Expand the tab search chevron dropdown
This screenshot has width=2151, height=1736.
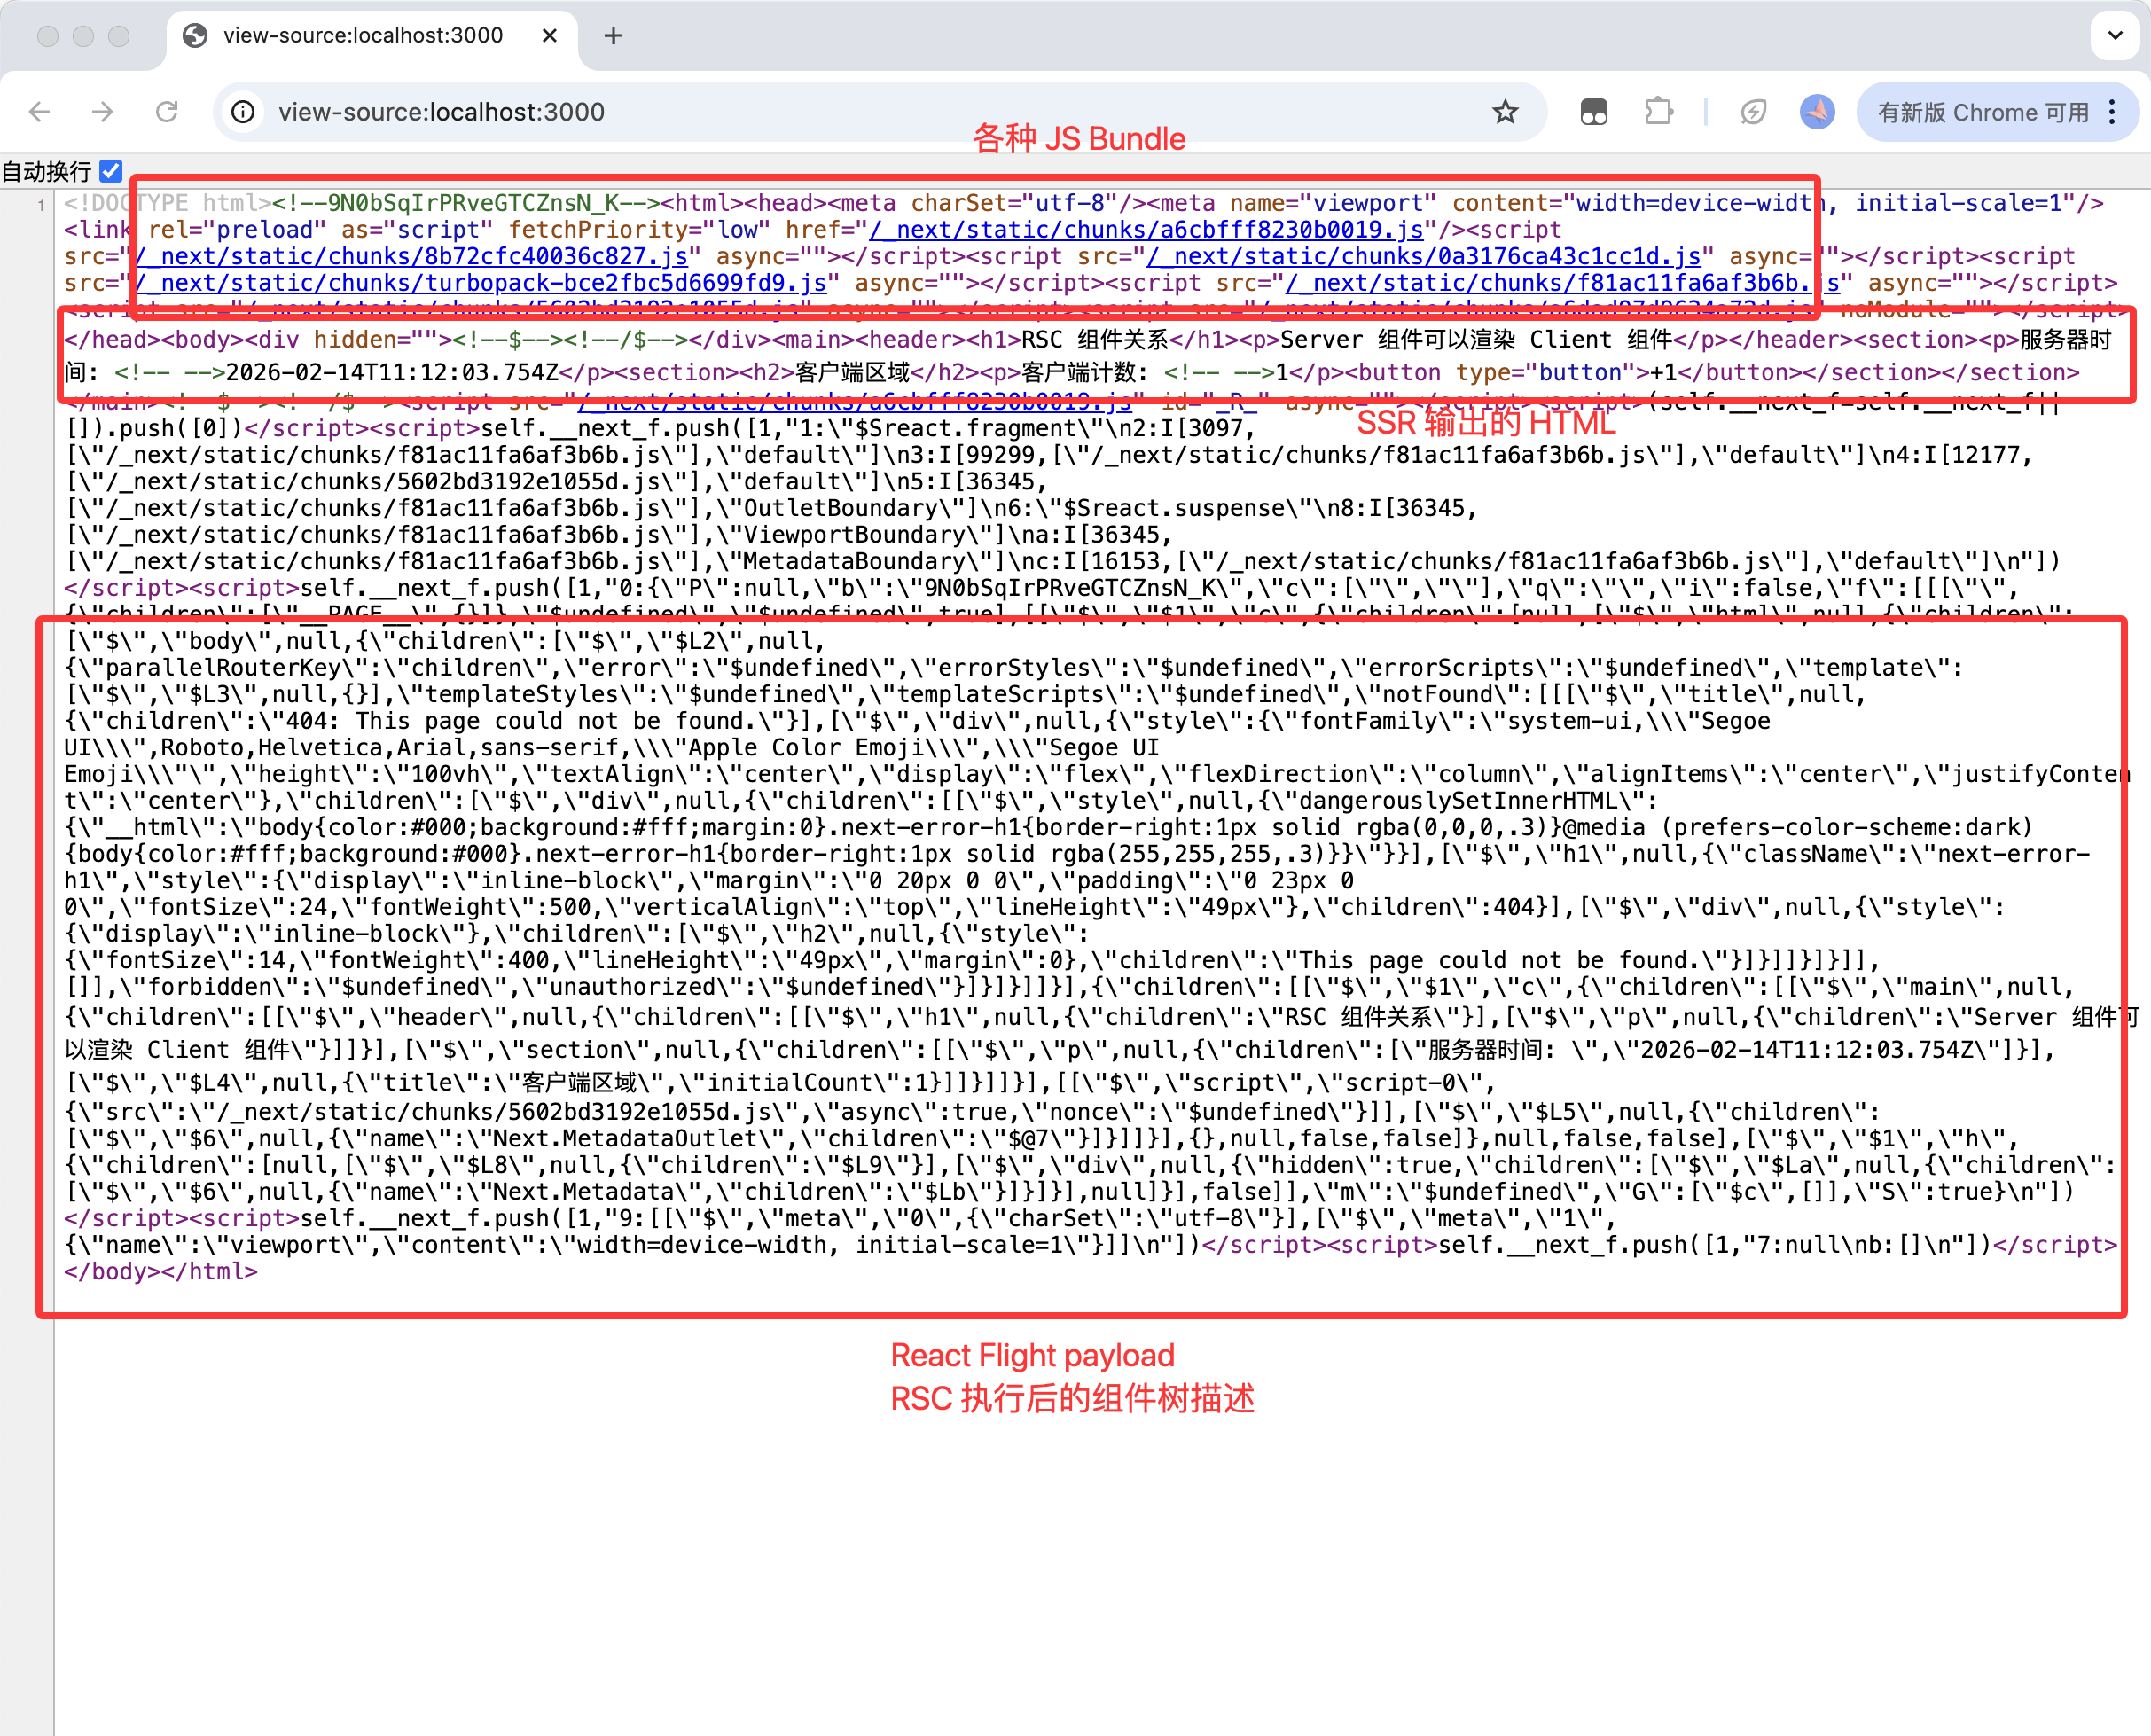pos(2115,36)
